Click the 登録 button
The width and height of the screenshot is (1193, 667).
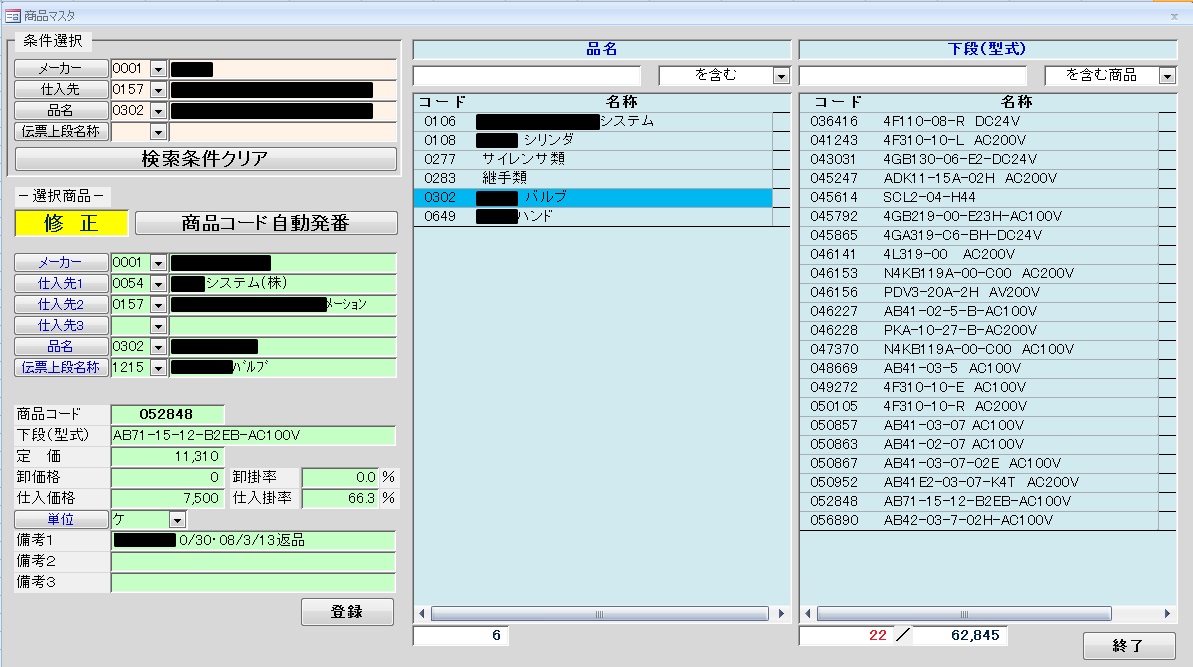[347, 612]
